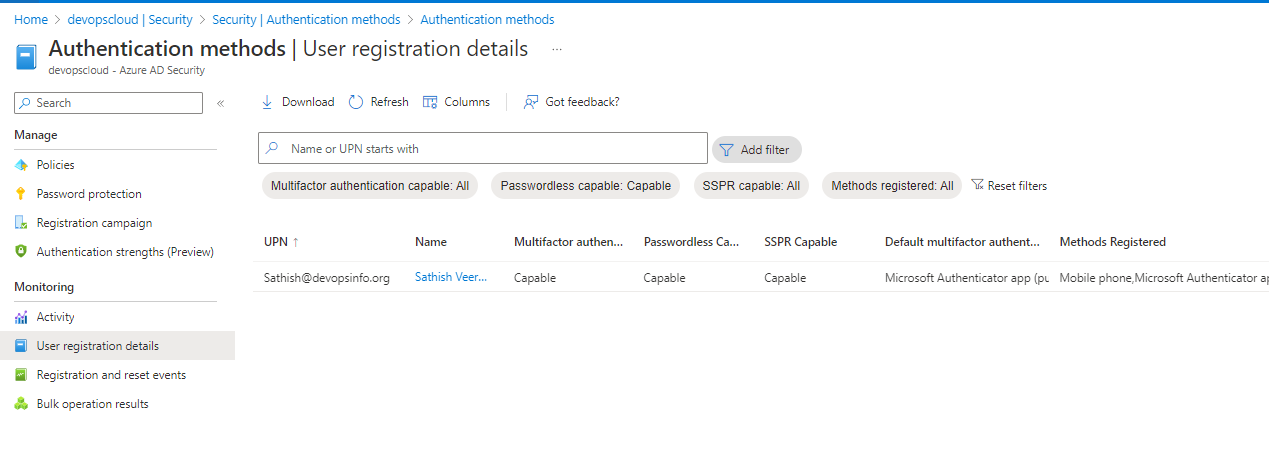Open Bulk operation results

coord(92,404)
